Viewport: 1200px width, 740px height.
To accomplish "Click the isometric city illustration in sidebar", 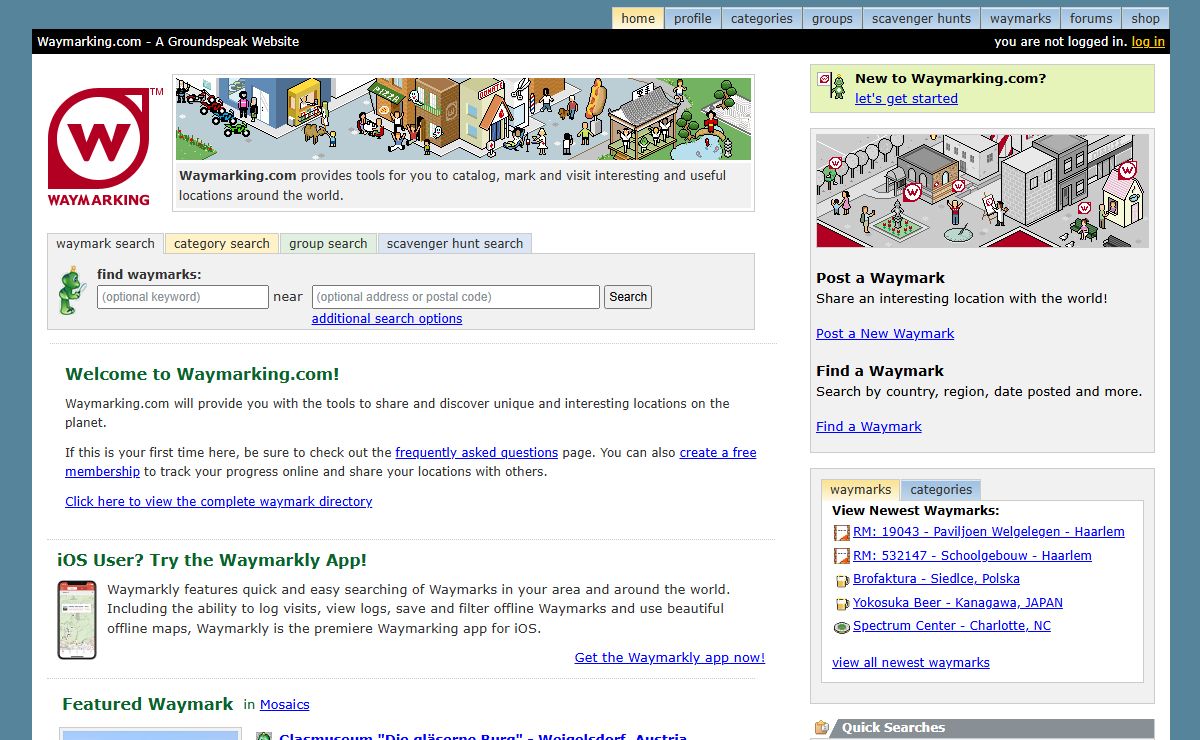I will point(982,191).
